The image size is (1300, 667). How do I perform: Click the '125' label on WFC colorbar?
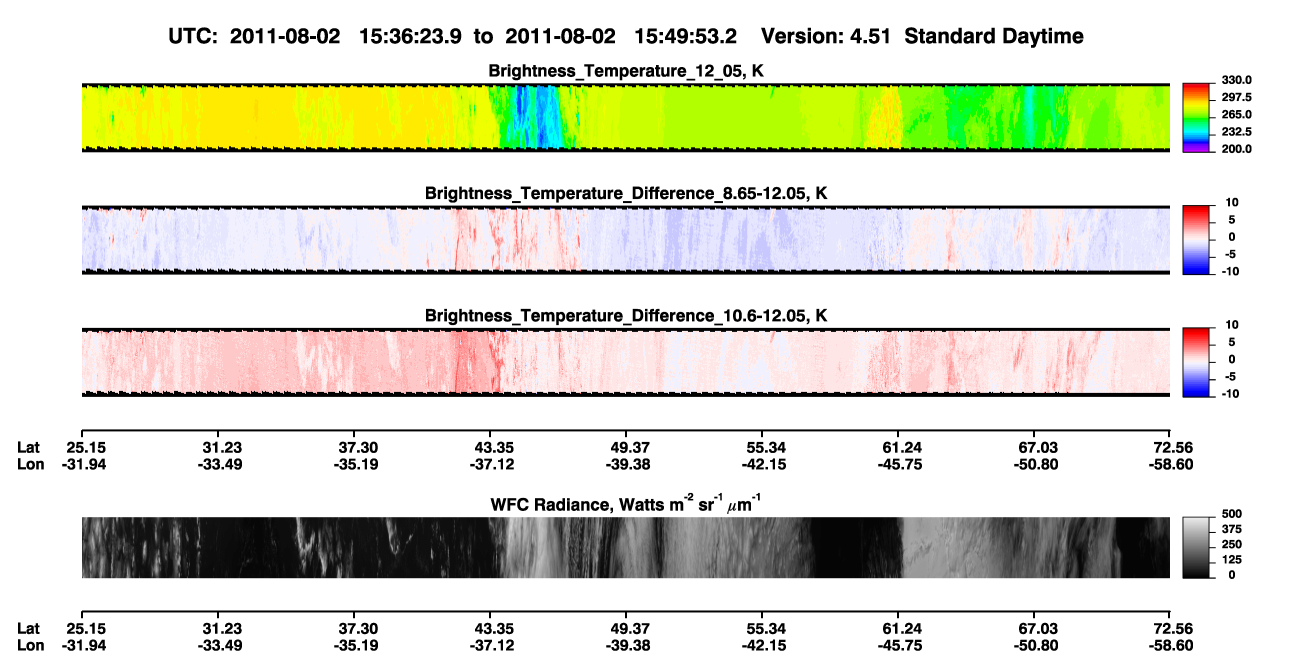1230,559
